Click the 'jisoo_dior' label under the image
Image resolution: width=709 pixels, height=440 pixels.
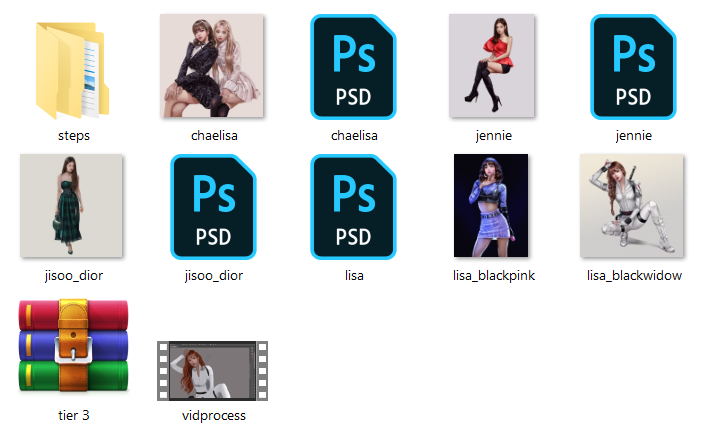pos(74,276)
